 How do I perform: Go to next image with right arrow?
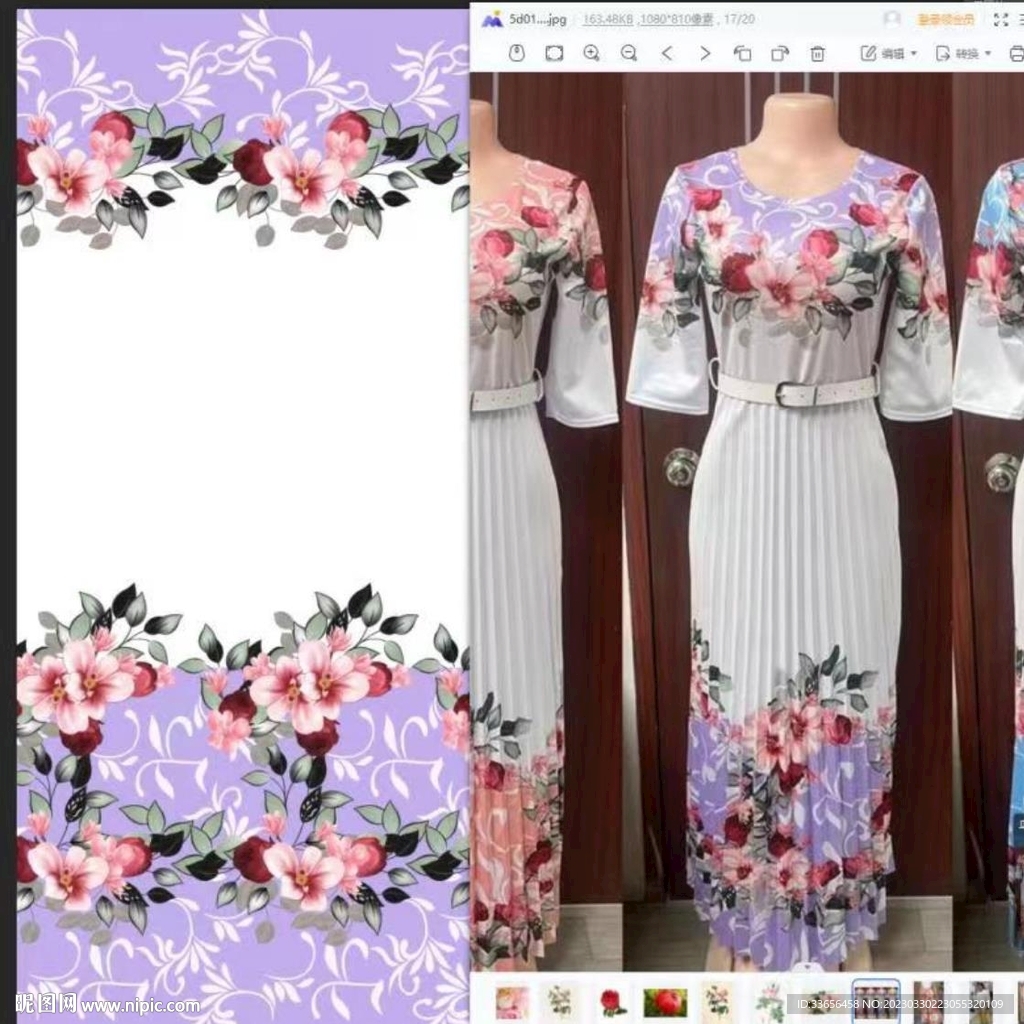click(705, 53)
